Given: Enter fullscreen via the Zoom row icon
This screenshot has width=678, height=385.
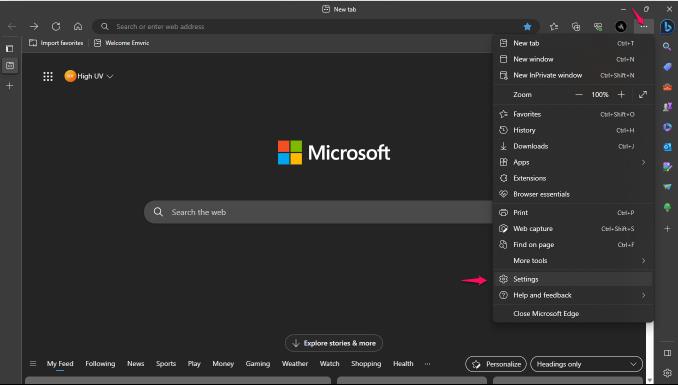Looking at the screenshot, I should click(x=643, y=94).
